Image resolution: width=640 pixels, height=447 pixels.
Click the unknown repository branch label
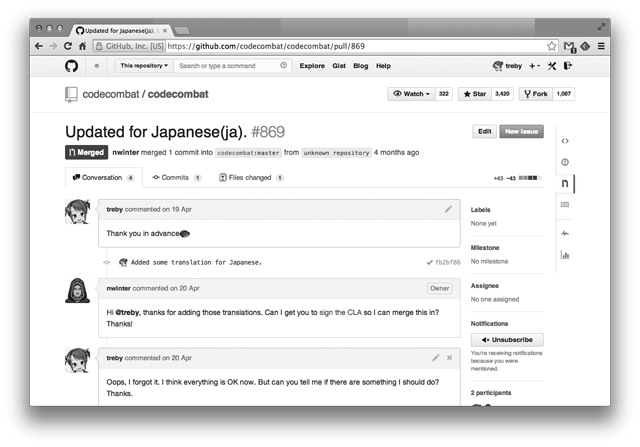click(x=336, y=152)
